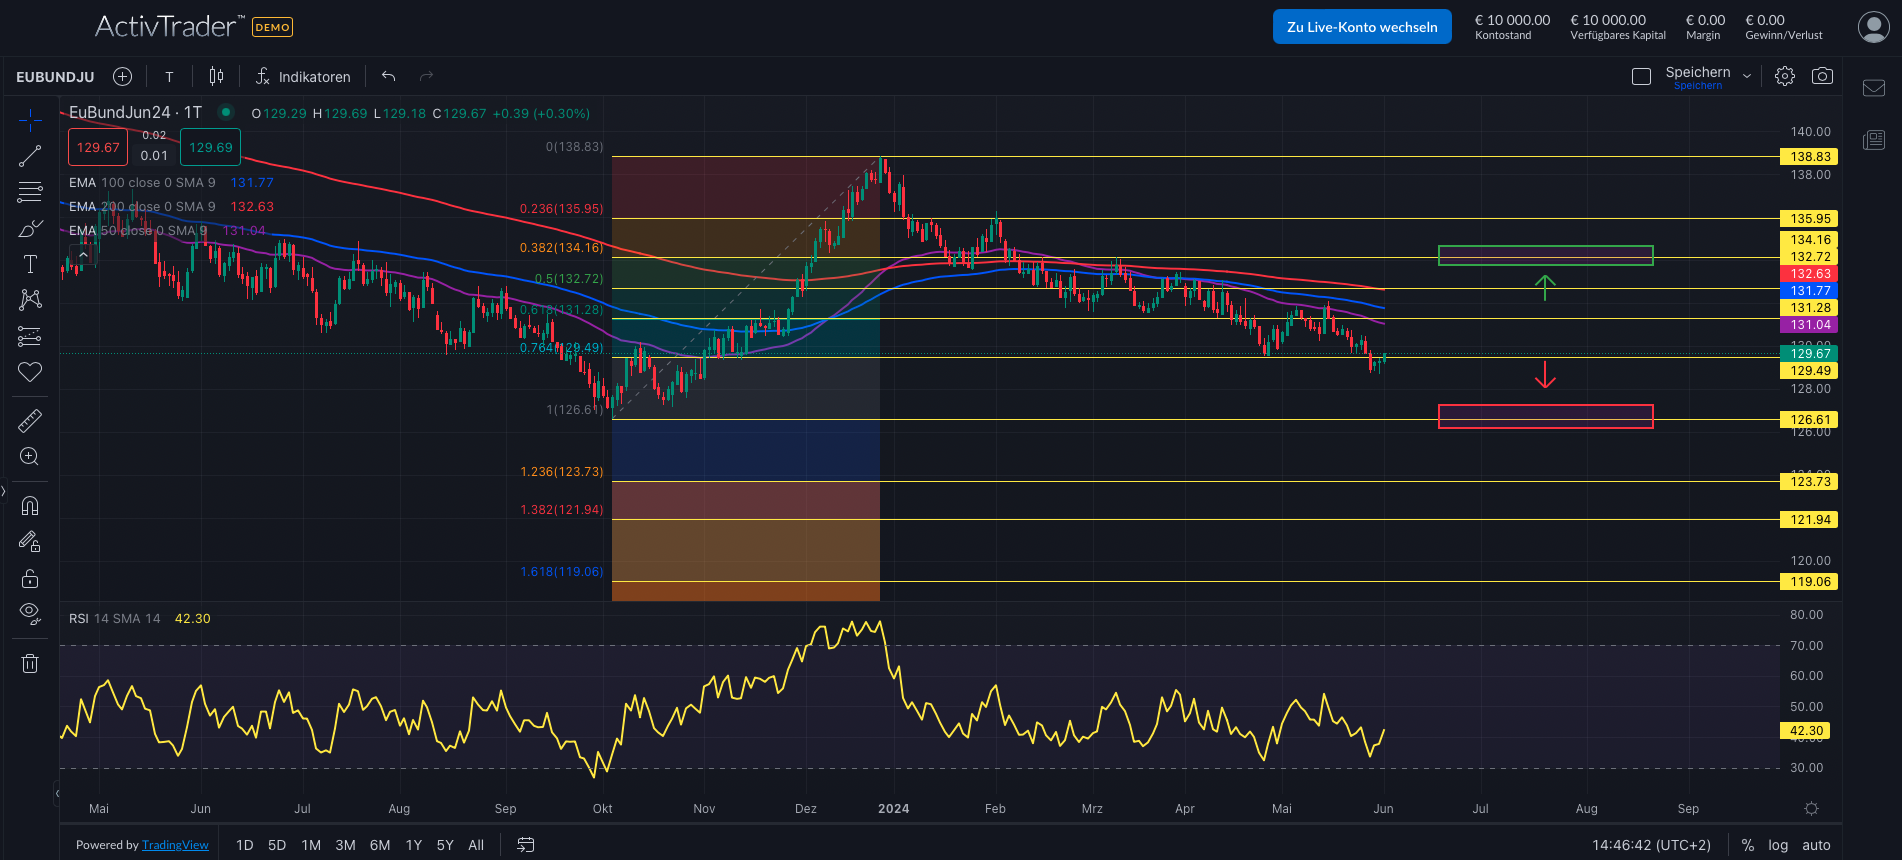The height and width of the screenshot is (860, 1902).
Task: Open the T timeframe interval selector
Action: tap(169, 77)
